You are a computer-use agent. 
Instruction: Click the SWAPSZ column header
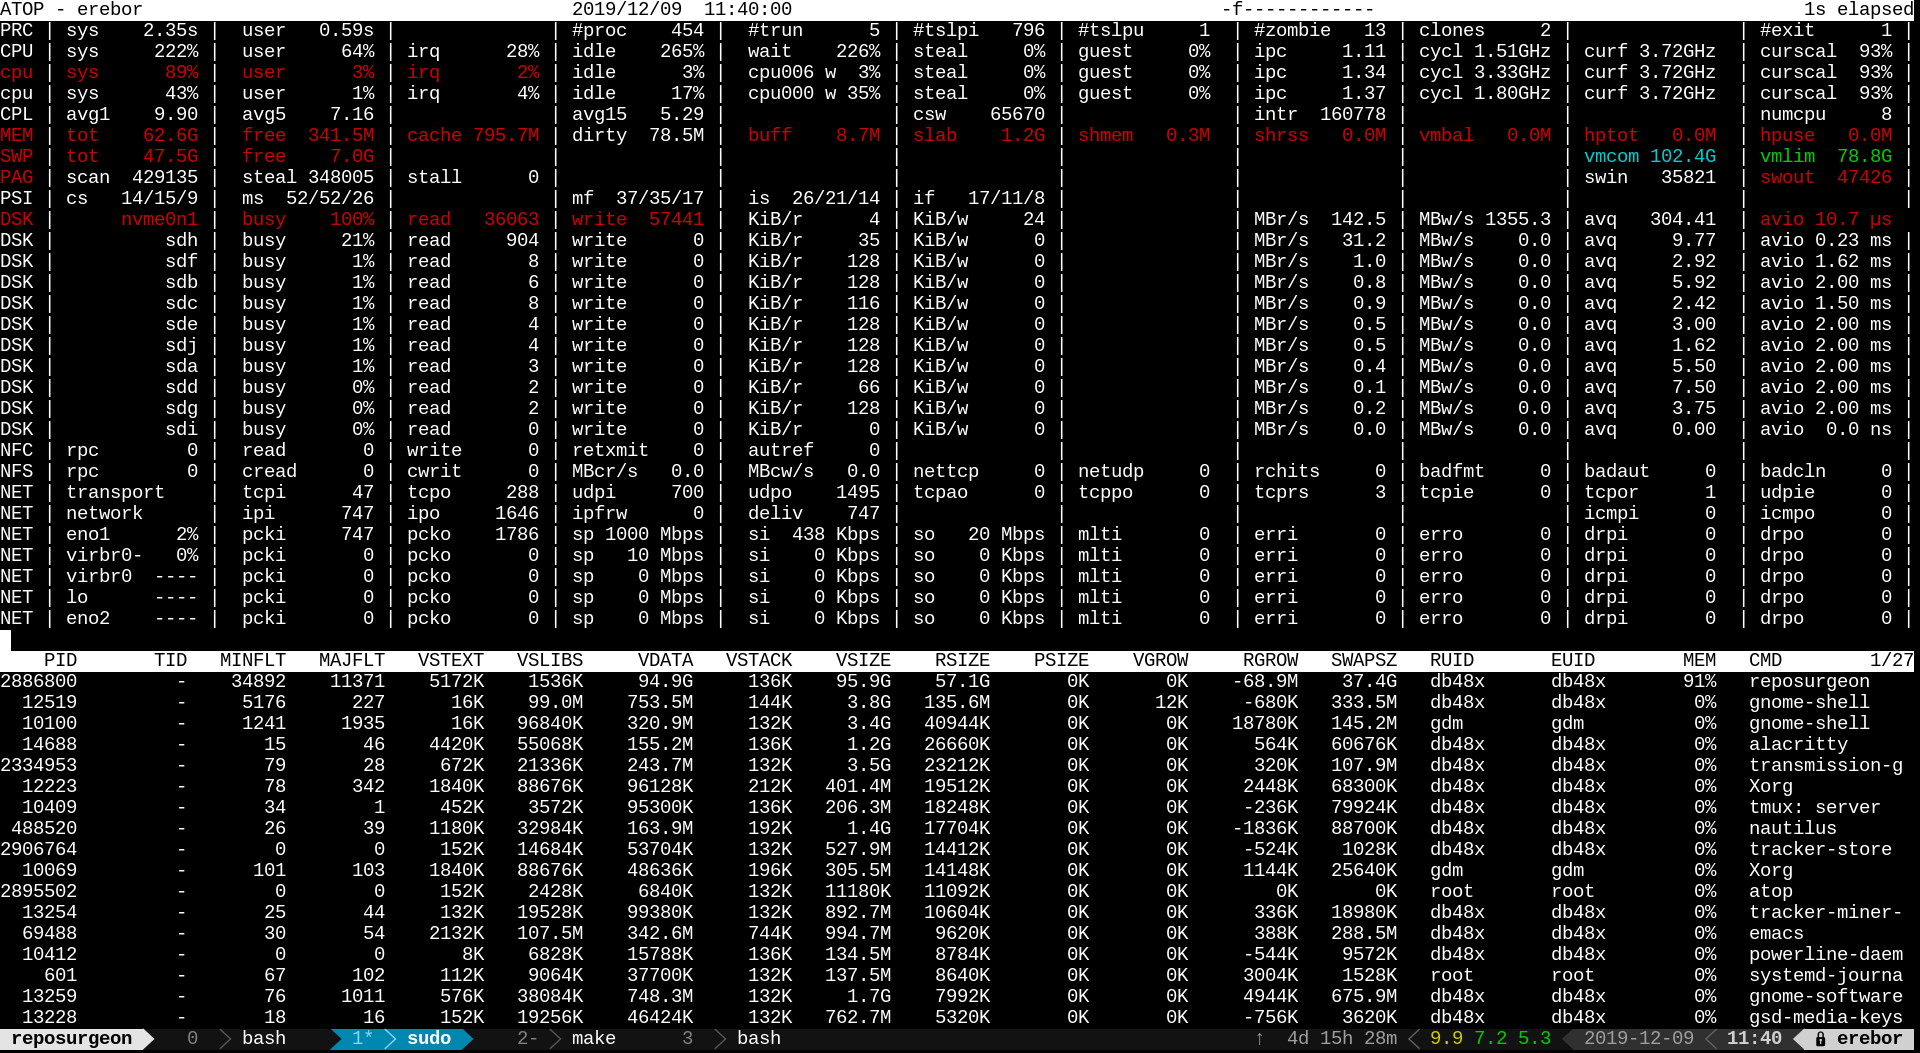(x=1364, y=661)
